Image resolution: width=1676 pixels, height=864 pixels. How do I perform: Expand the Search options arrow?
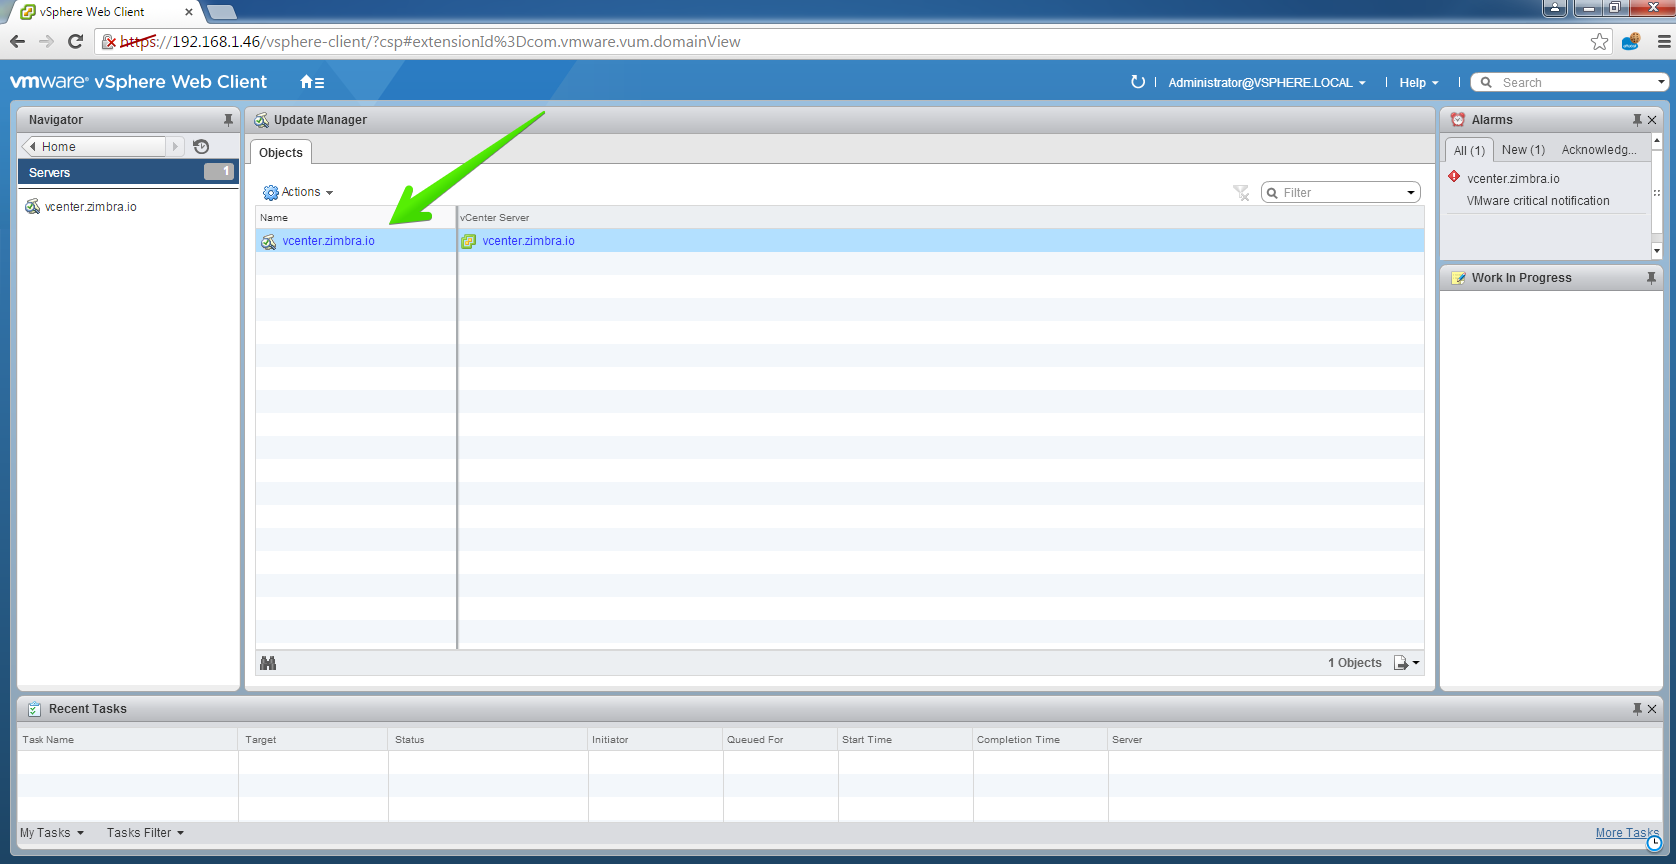tap(1661, 83)
